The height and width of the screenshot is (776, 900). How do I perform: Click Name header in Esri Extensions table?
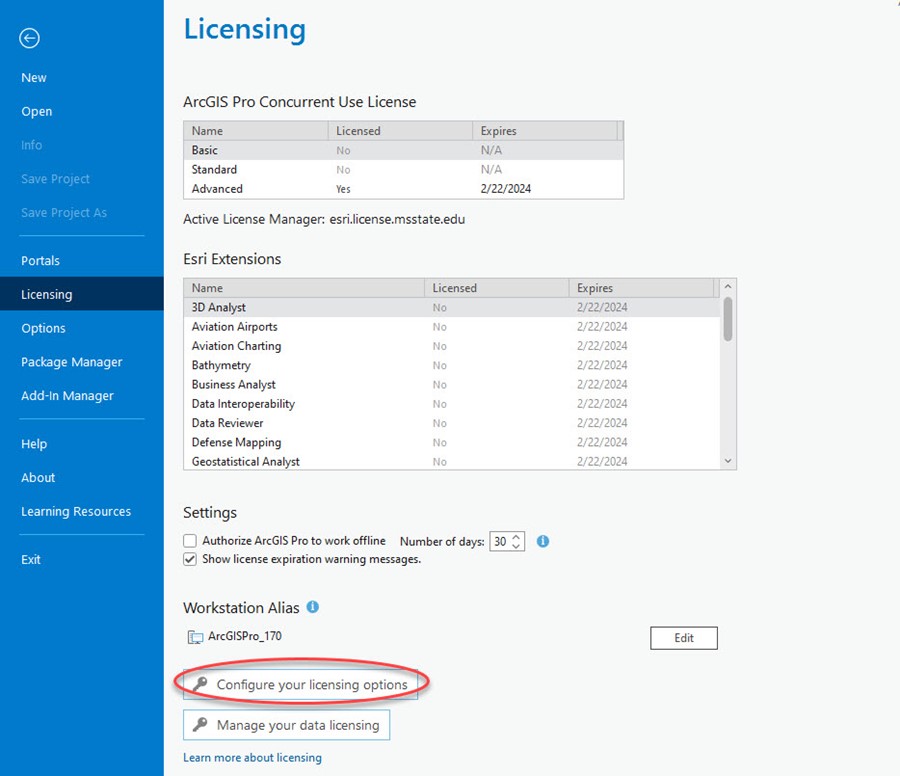tap(304, 288)
